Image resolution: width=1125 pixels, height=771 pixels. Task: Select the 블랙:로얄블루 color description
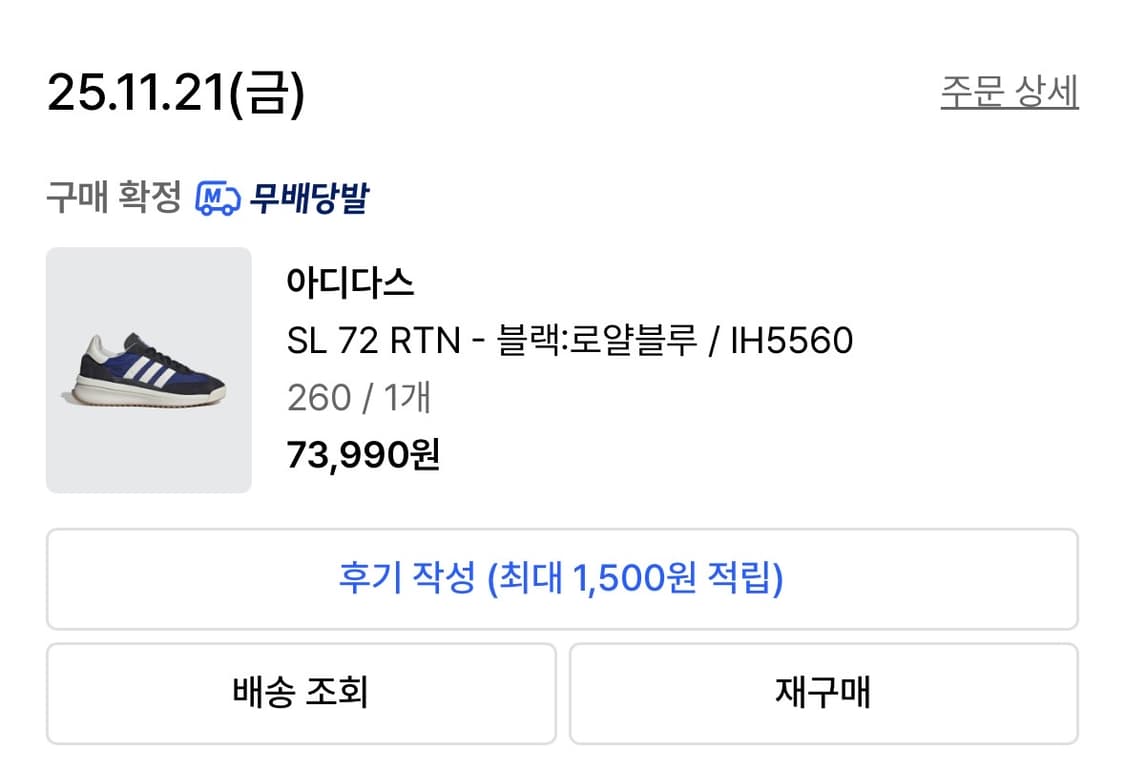[x=595, y=341]
